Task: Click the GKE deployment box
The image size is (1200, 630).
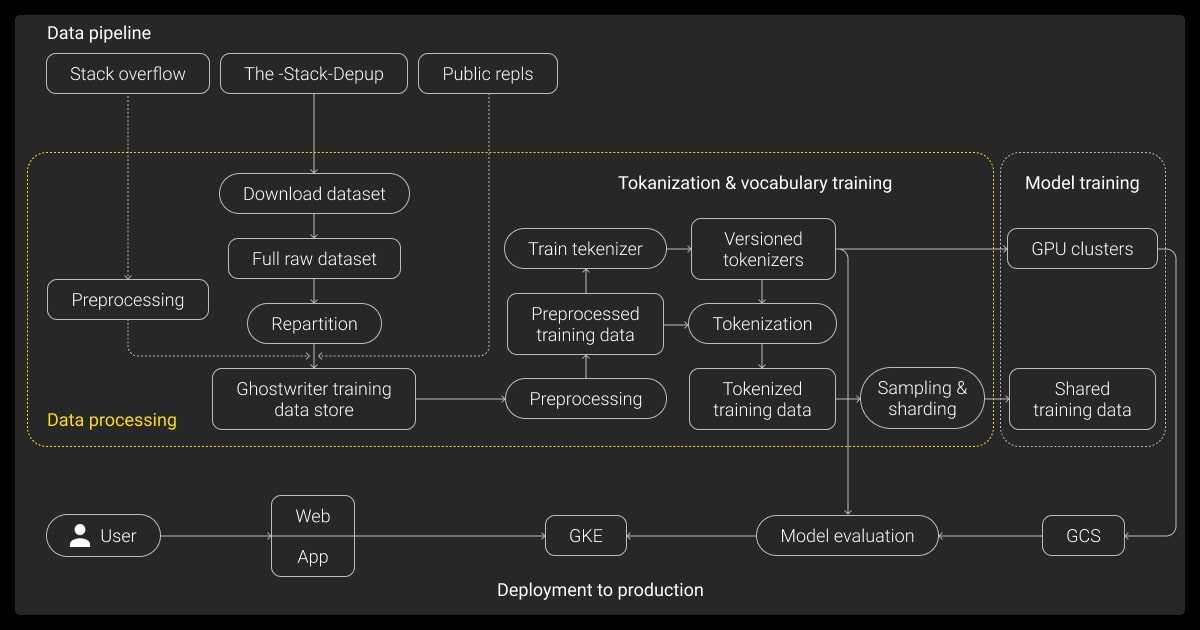Action: click(586, 536)
